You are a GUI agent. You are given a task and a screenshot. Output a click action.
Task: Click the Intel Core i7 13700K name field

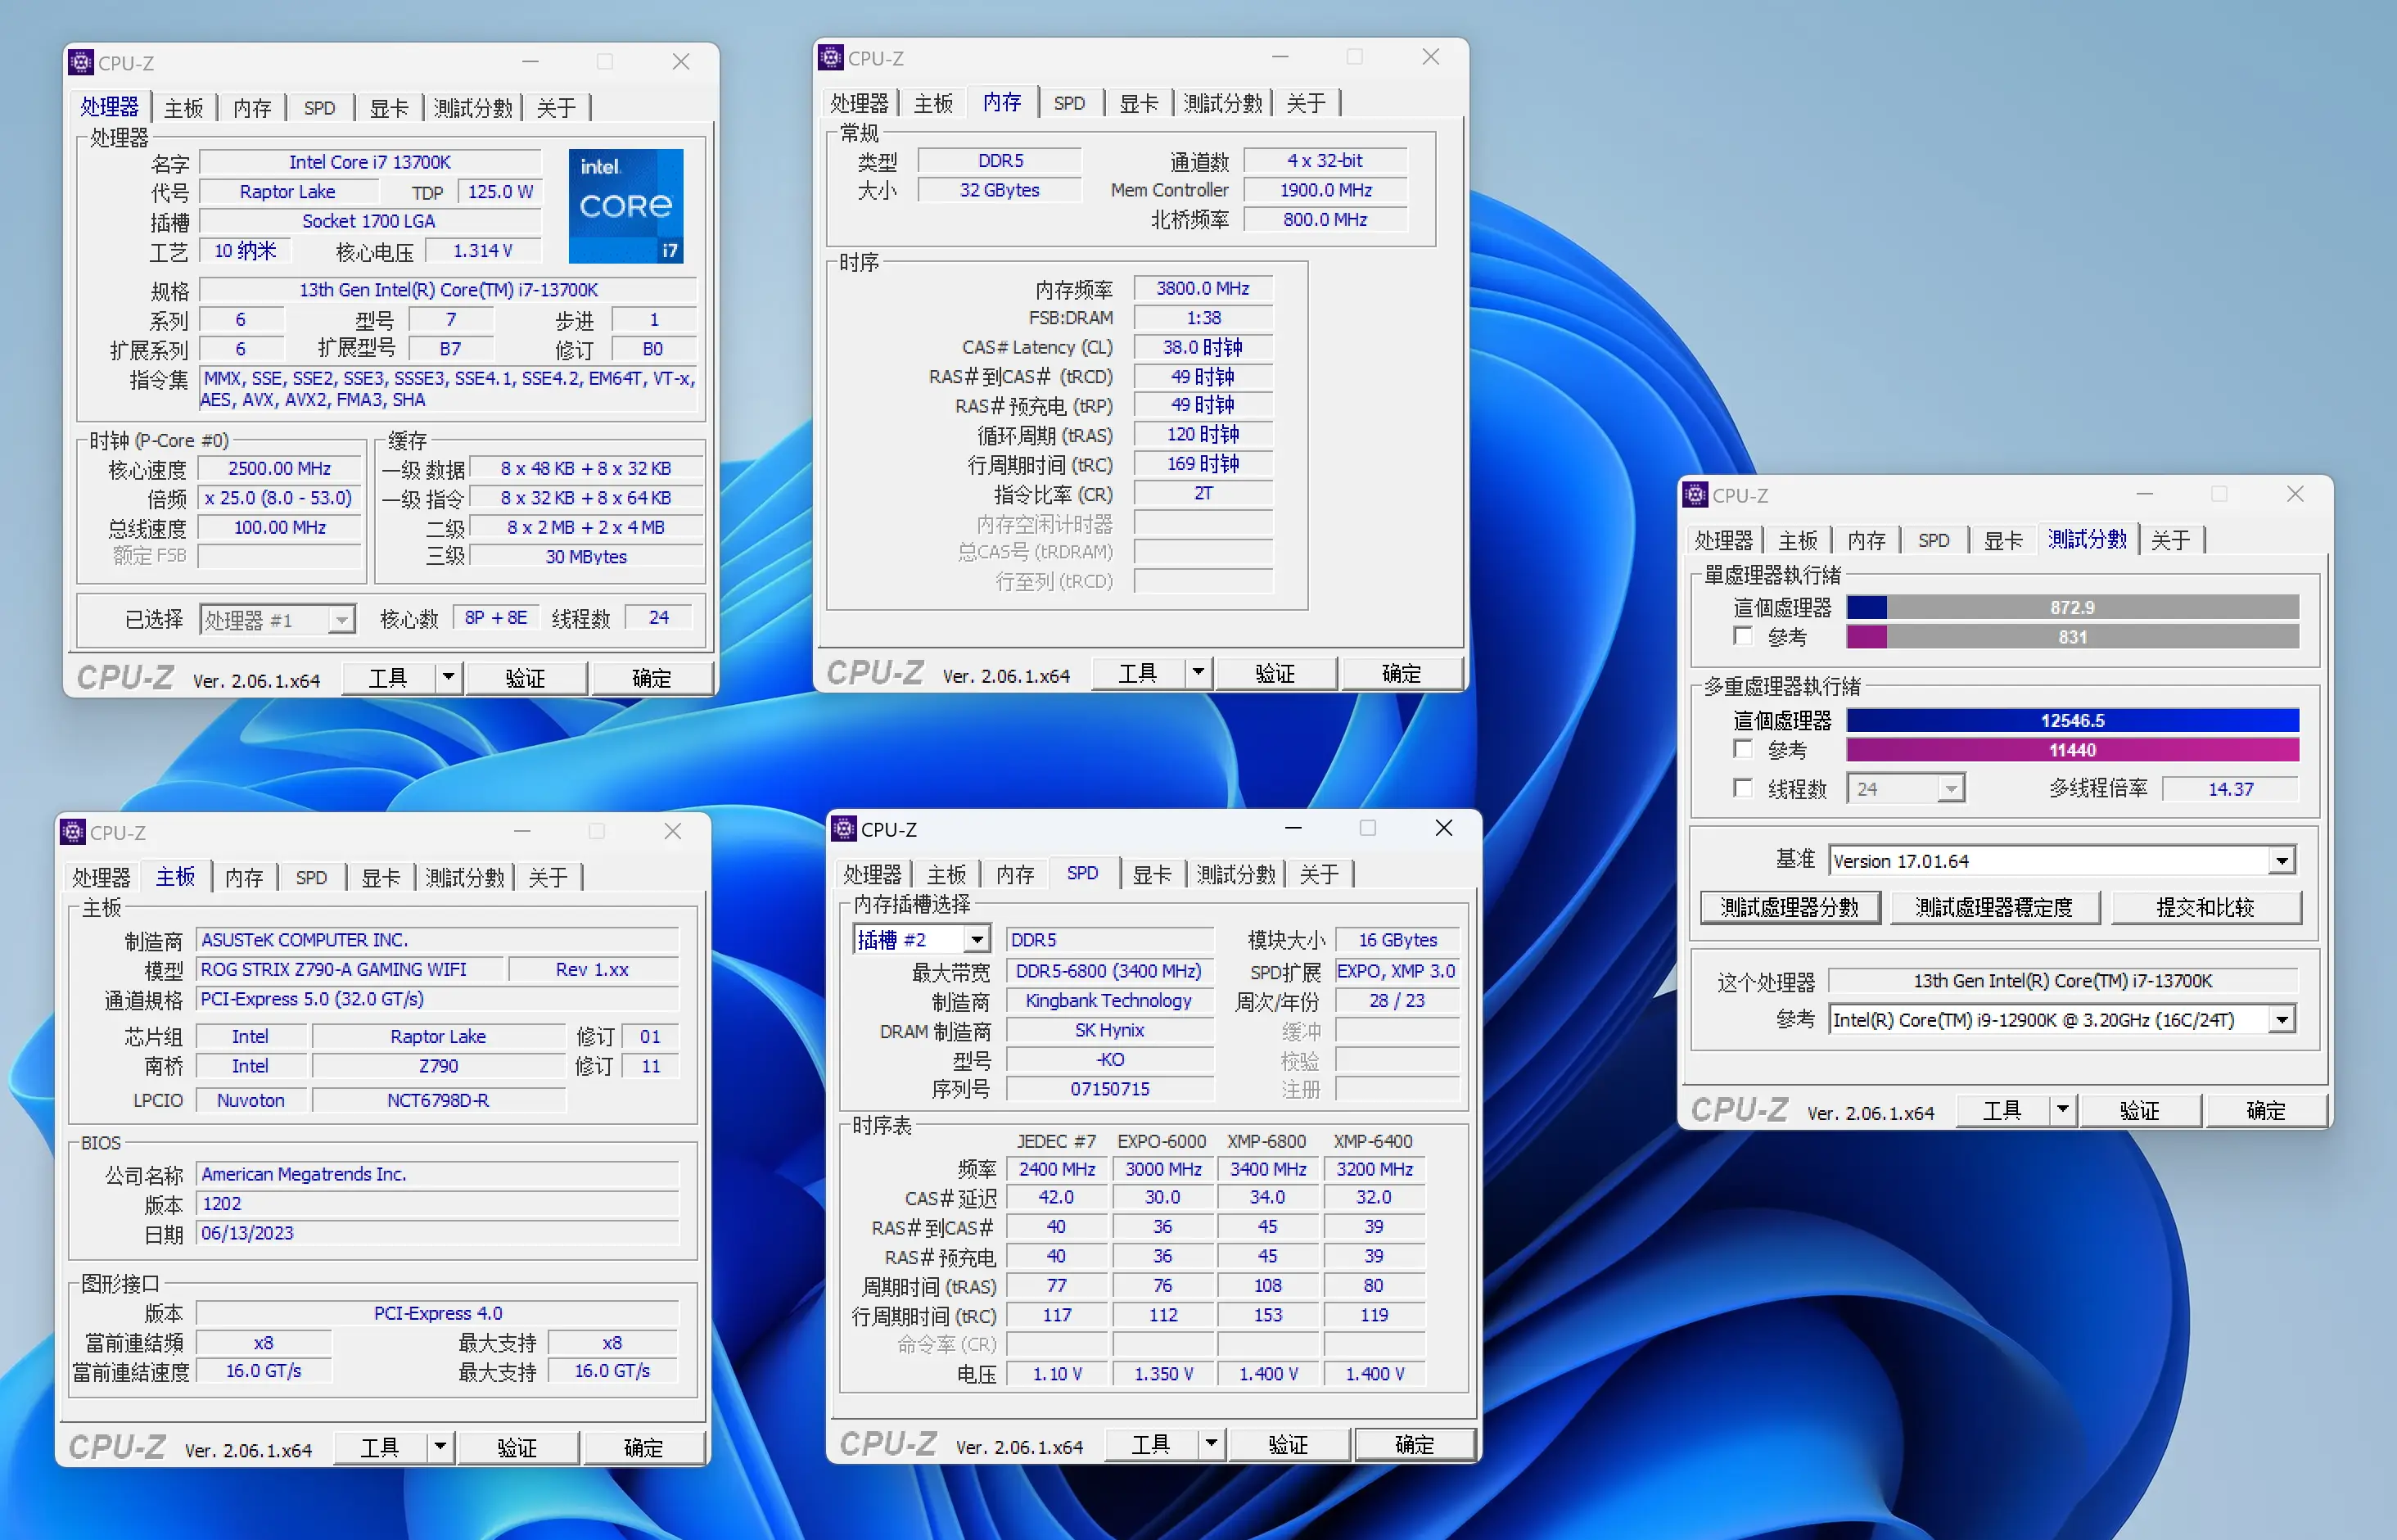point(370,162)
